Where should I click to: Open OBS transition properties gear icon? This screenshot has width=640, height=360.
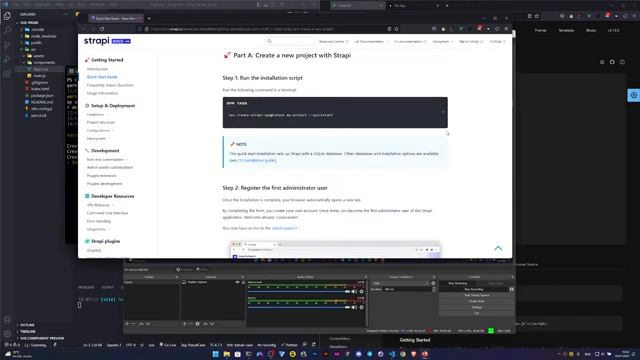433,283
